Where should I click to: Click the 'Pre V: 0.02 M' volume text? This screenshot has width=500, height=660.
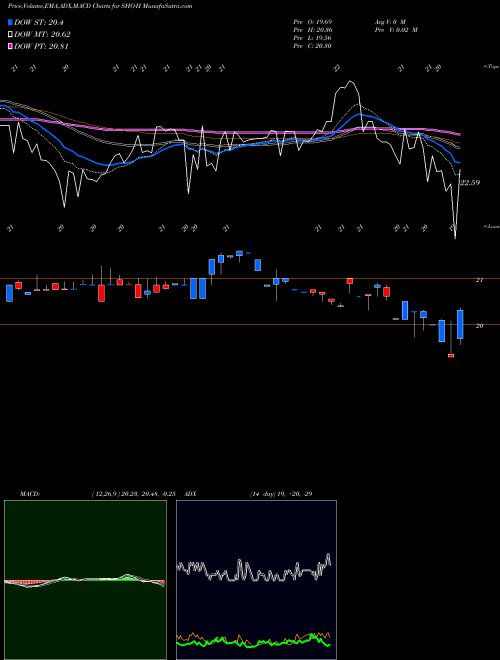tap(396, 30)
